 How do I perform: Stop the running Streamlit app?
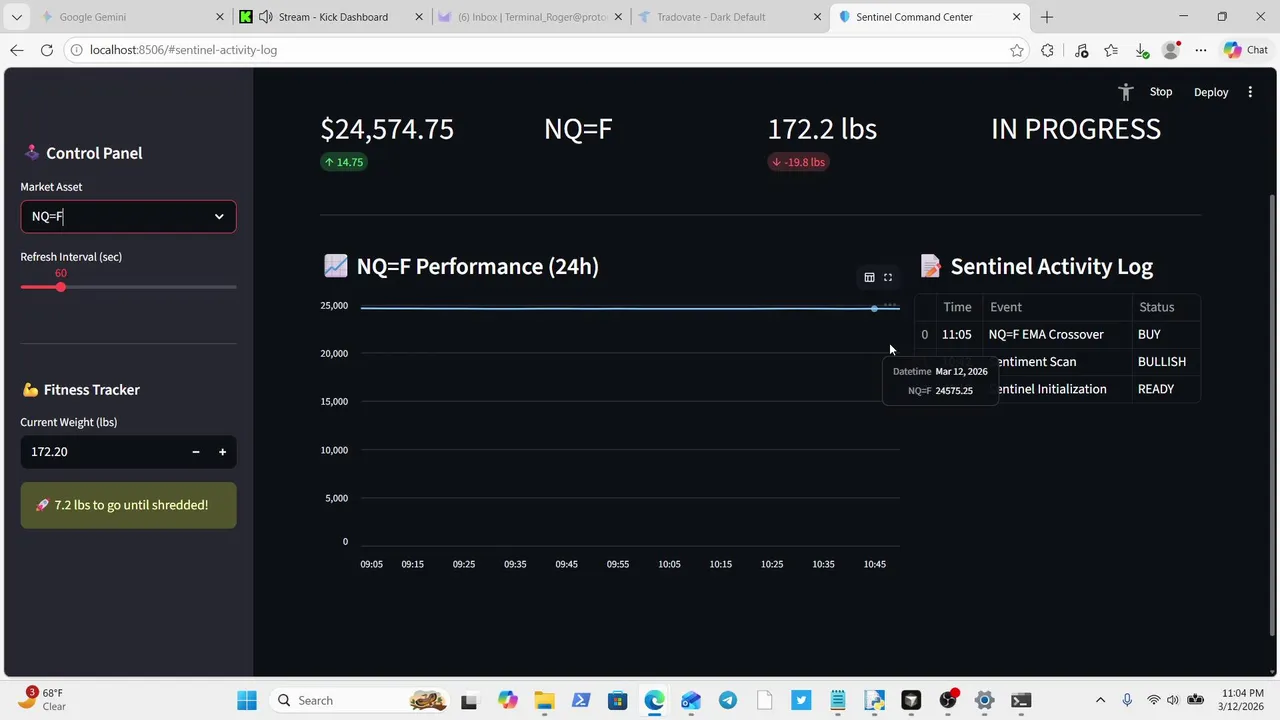(1161, 92)
